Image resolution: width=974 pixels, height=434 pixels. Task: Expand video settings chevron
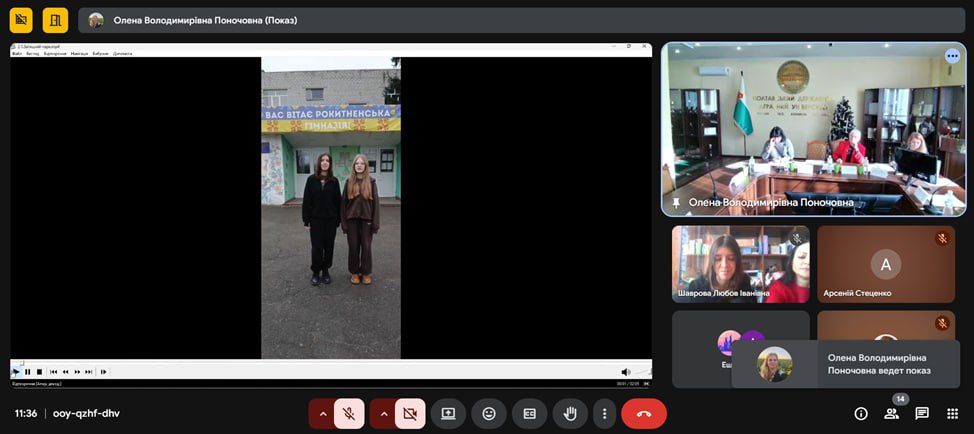pyautogui.click(x=384, y=413)
